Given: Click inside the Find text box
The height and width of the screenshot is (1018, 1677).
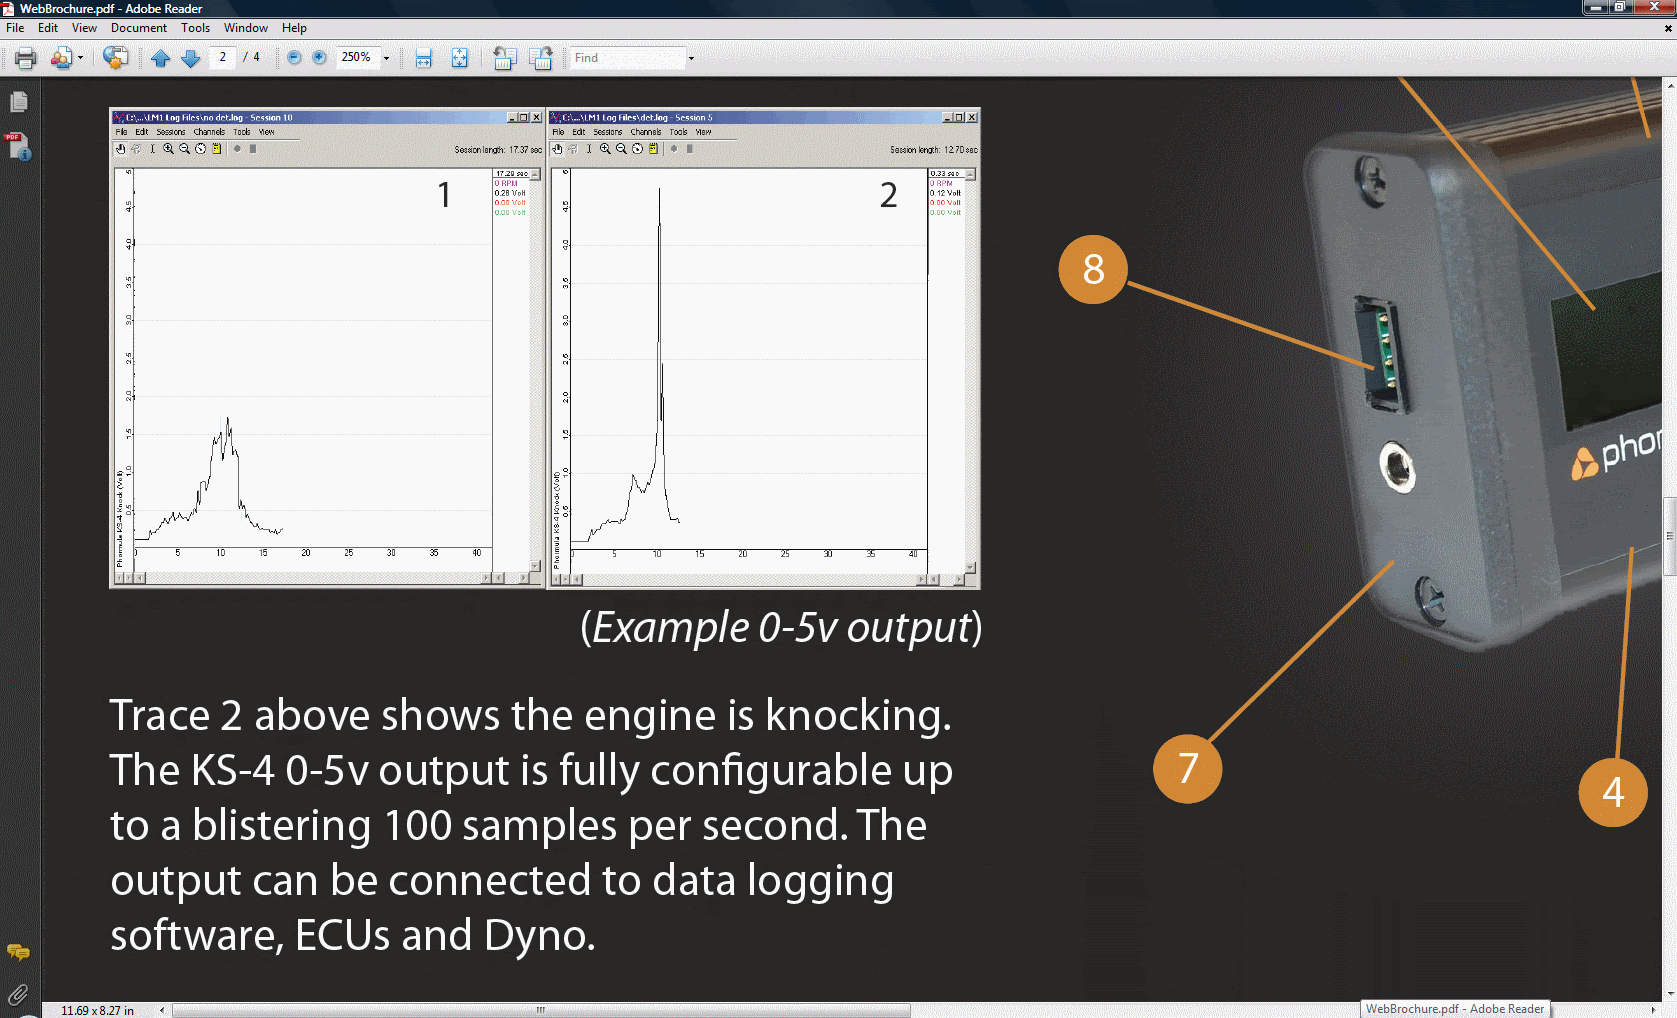Looking at the screenshot, I should pos(628,58).
